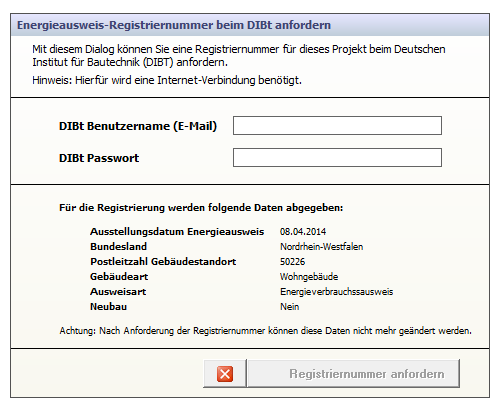Image resolution: width=501 pixels, height=406 pixels.
Task: Click the DIBt Benutzername (E-Mail) label
Action: 138,126
